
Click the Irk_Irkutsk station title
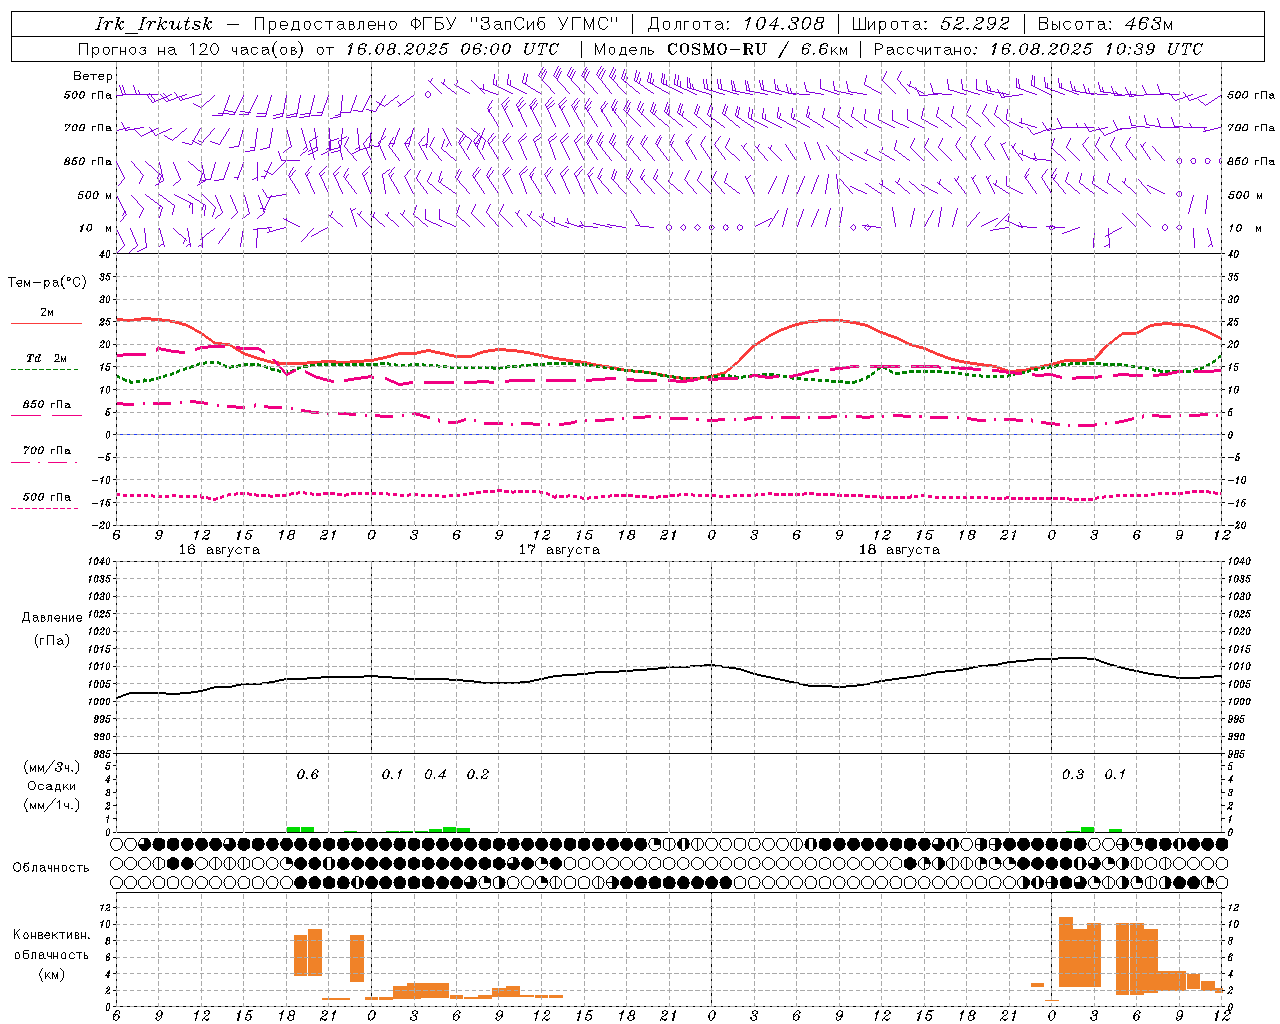(x=154, y=24)
